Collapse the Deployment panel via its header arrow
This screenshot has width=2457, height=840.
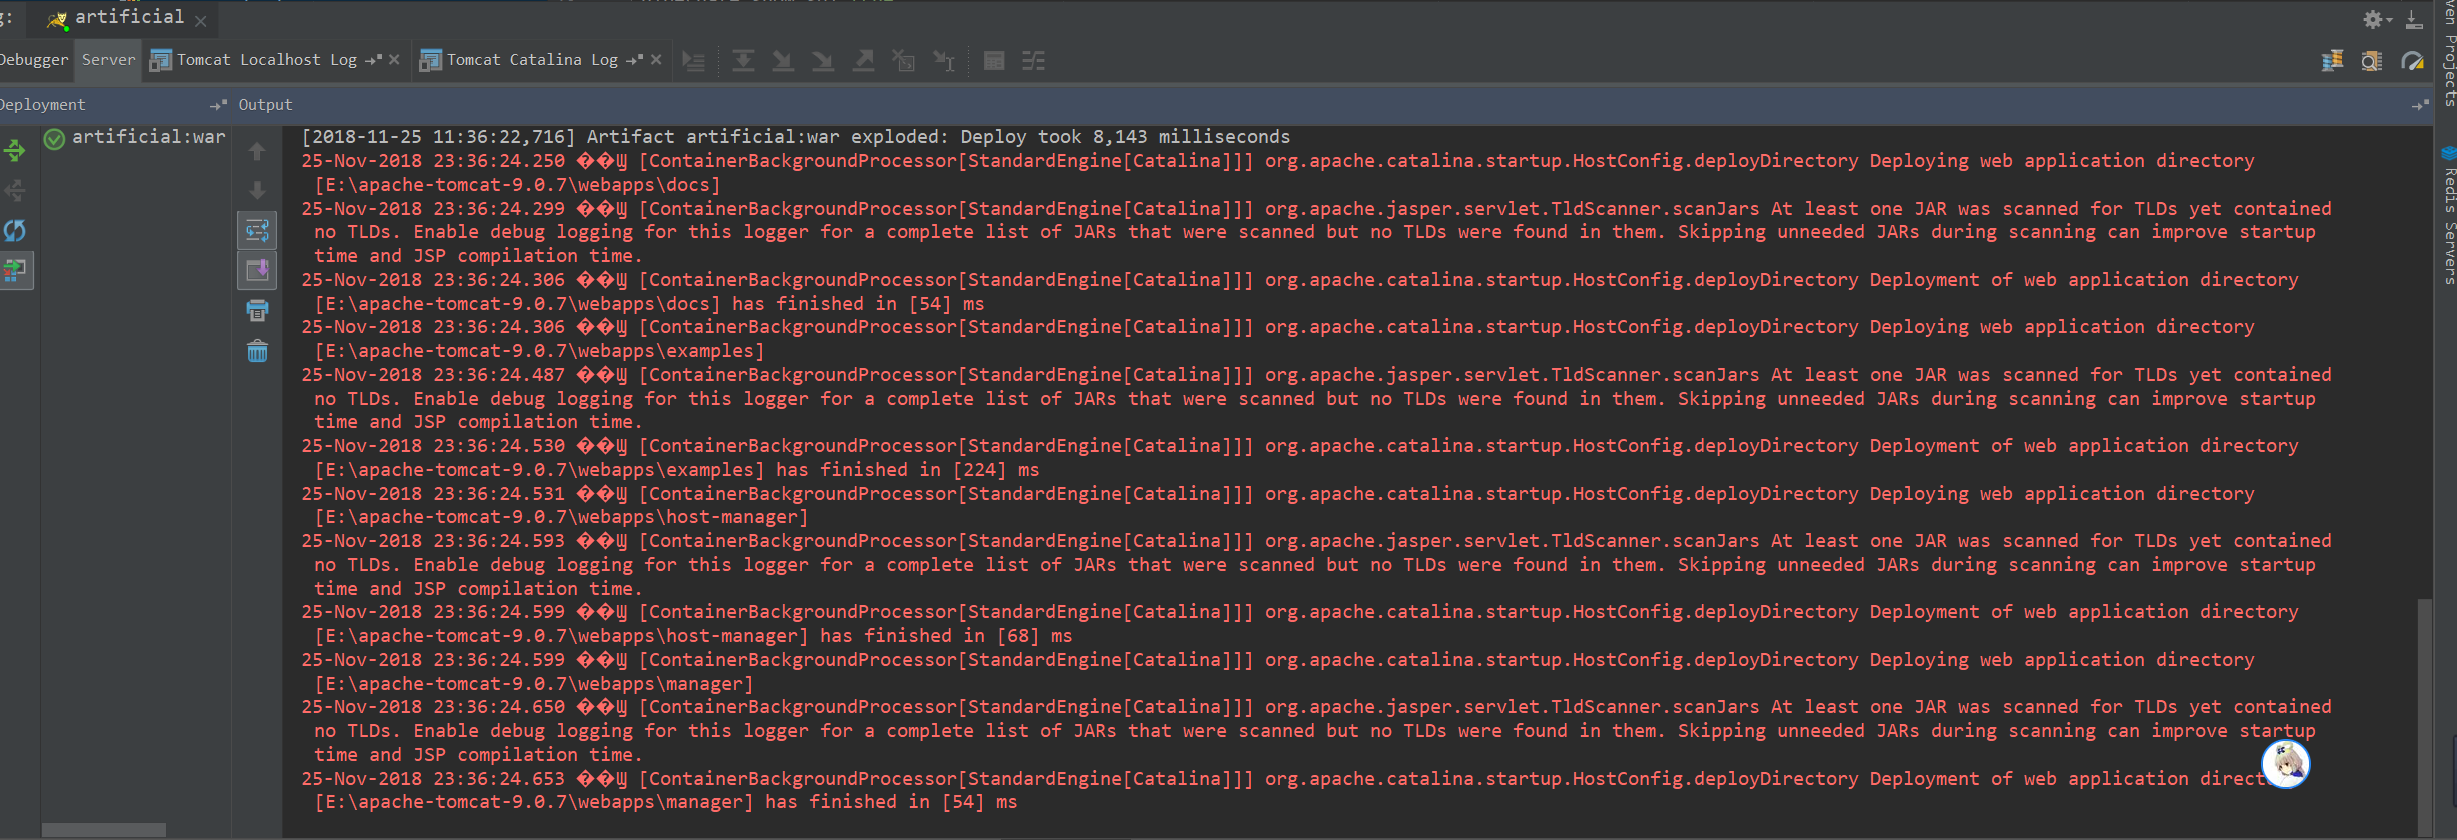(x=218, y=105)
